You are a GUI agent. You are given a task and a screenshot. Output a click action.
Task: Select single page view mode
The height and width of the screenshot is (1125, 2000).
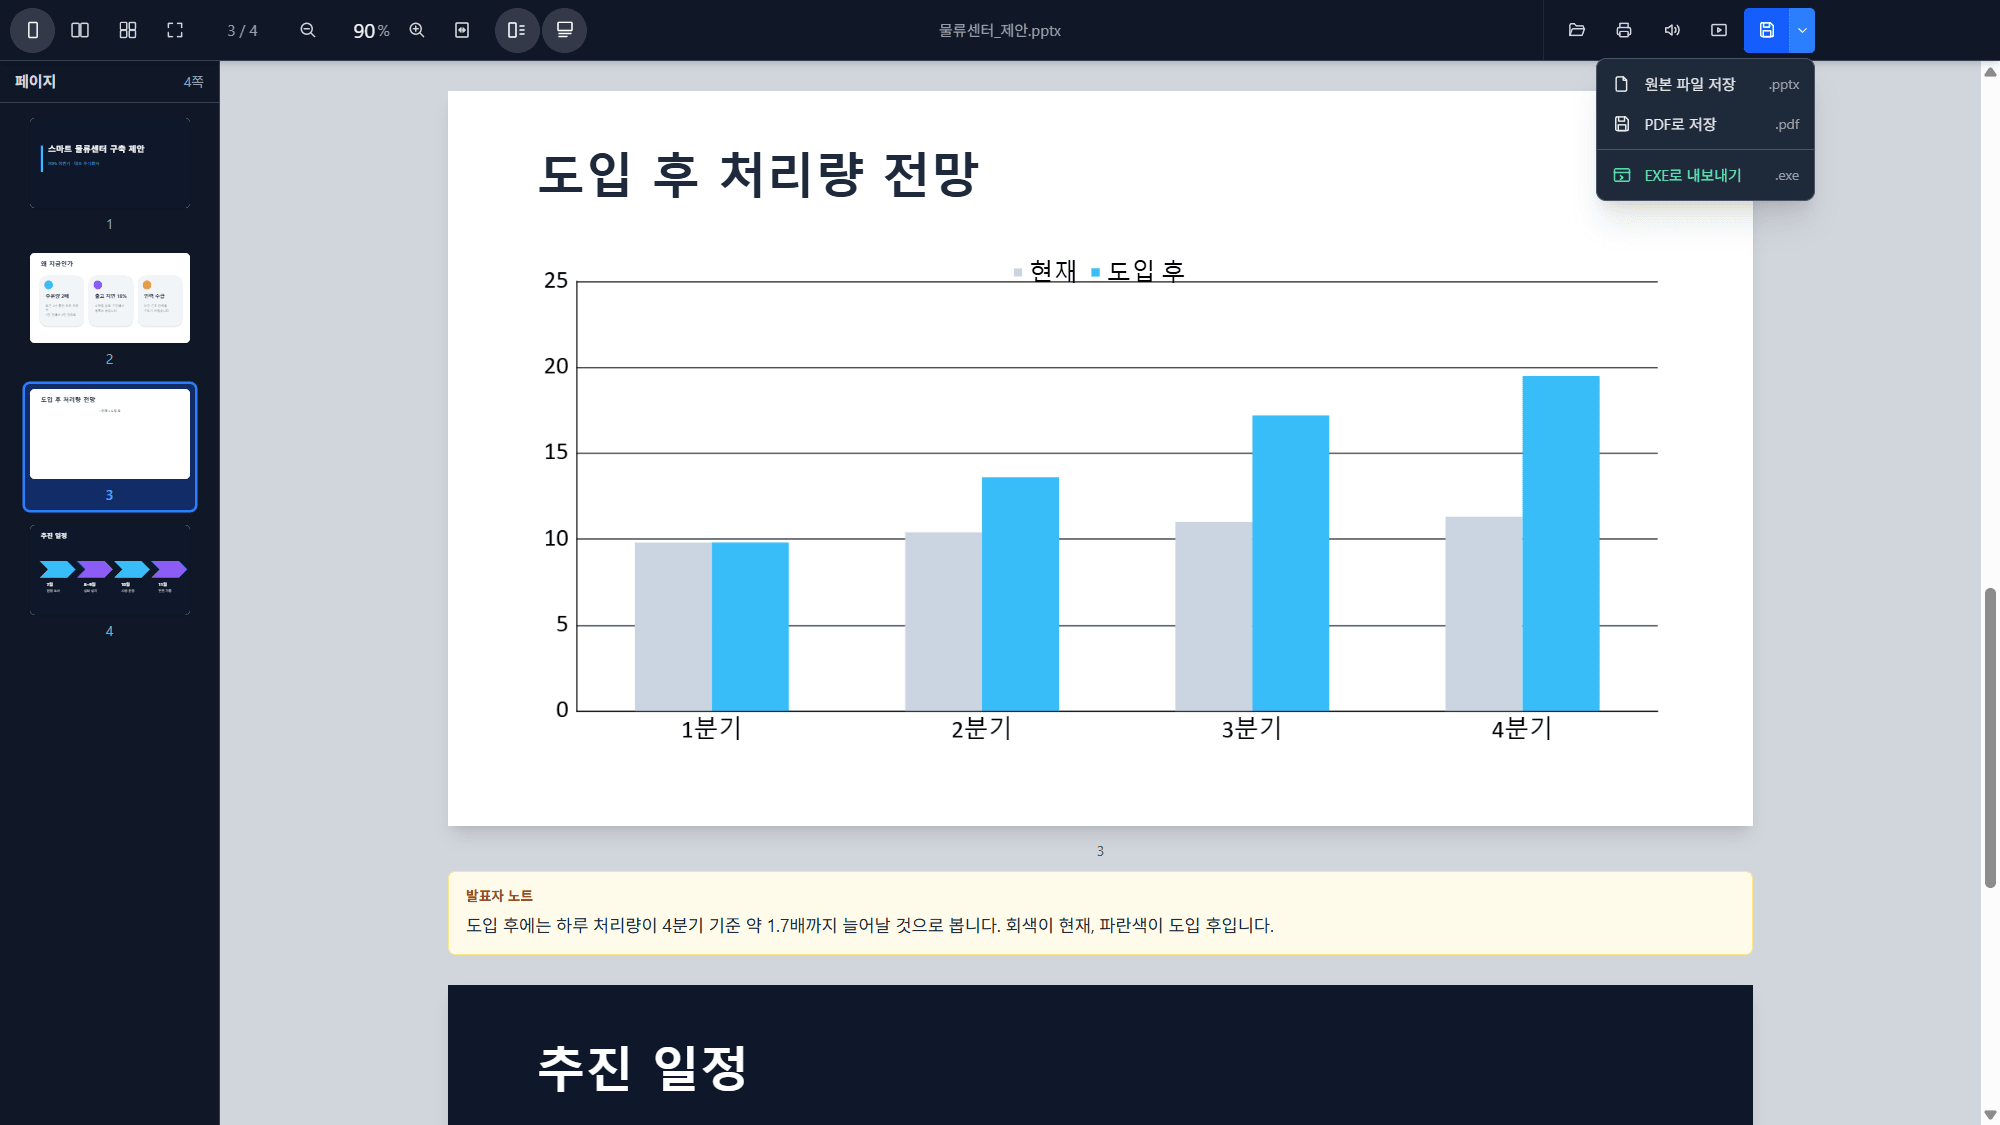coord(32,30)
